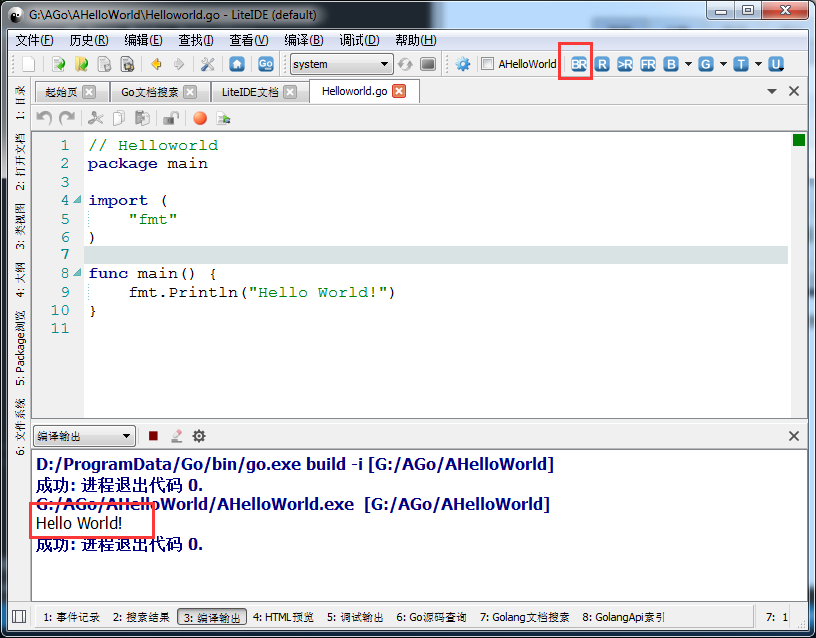Open the 查找(I) menu
Screen dimensions: 816x638
coord(196,40)
